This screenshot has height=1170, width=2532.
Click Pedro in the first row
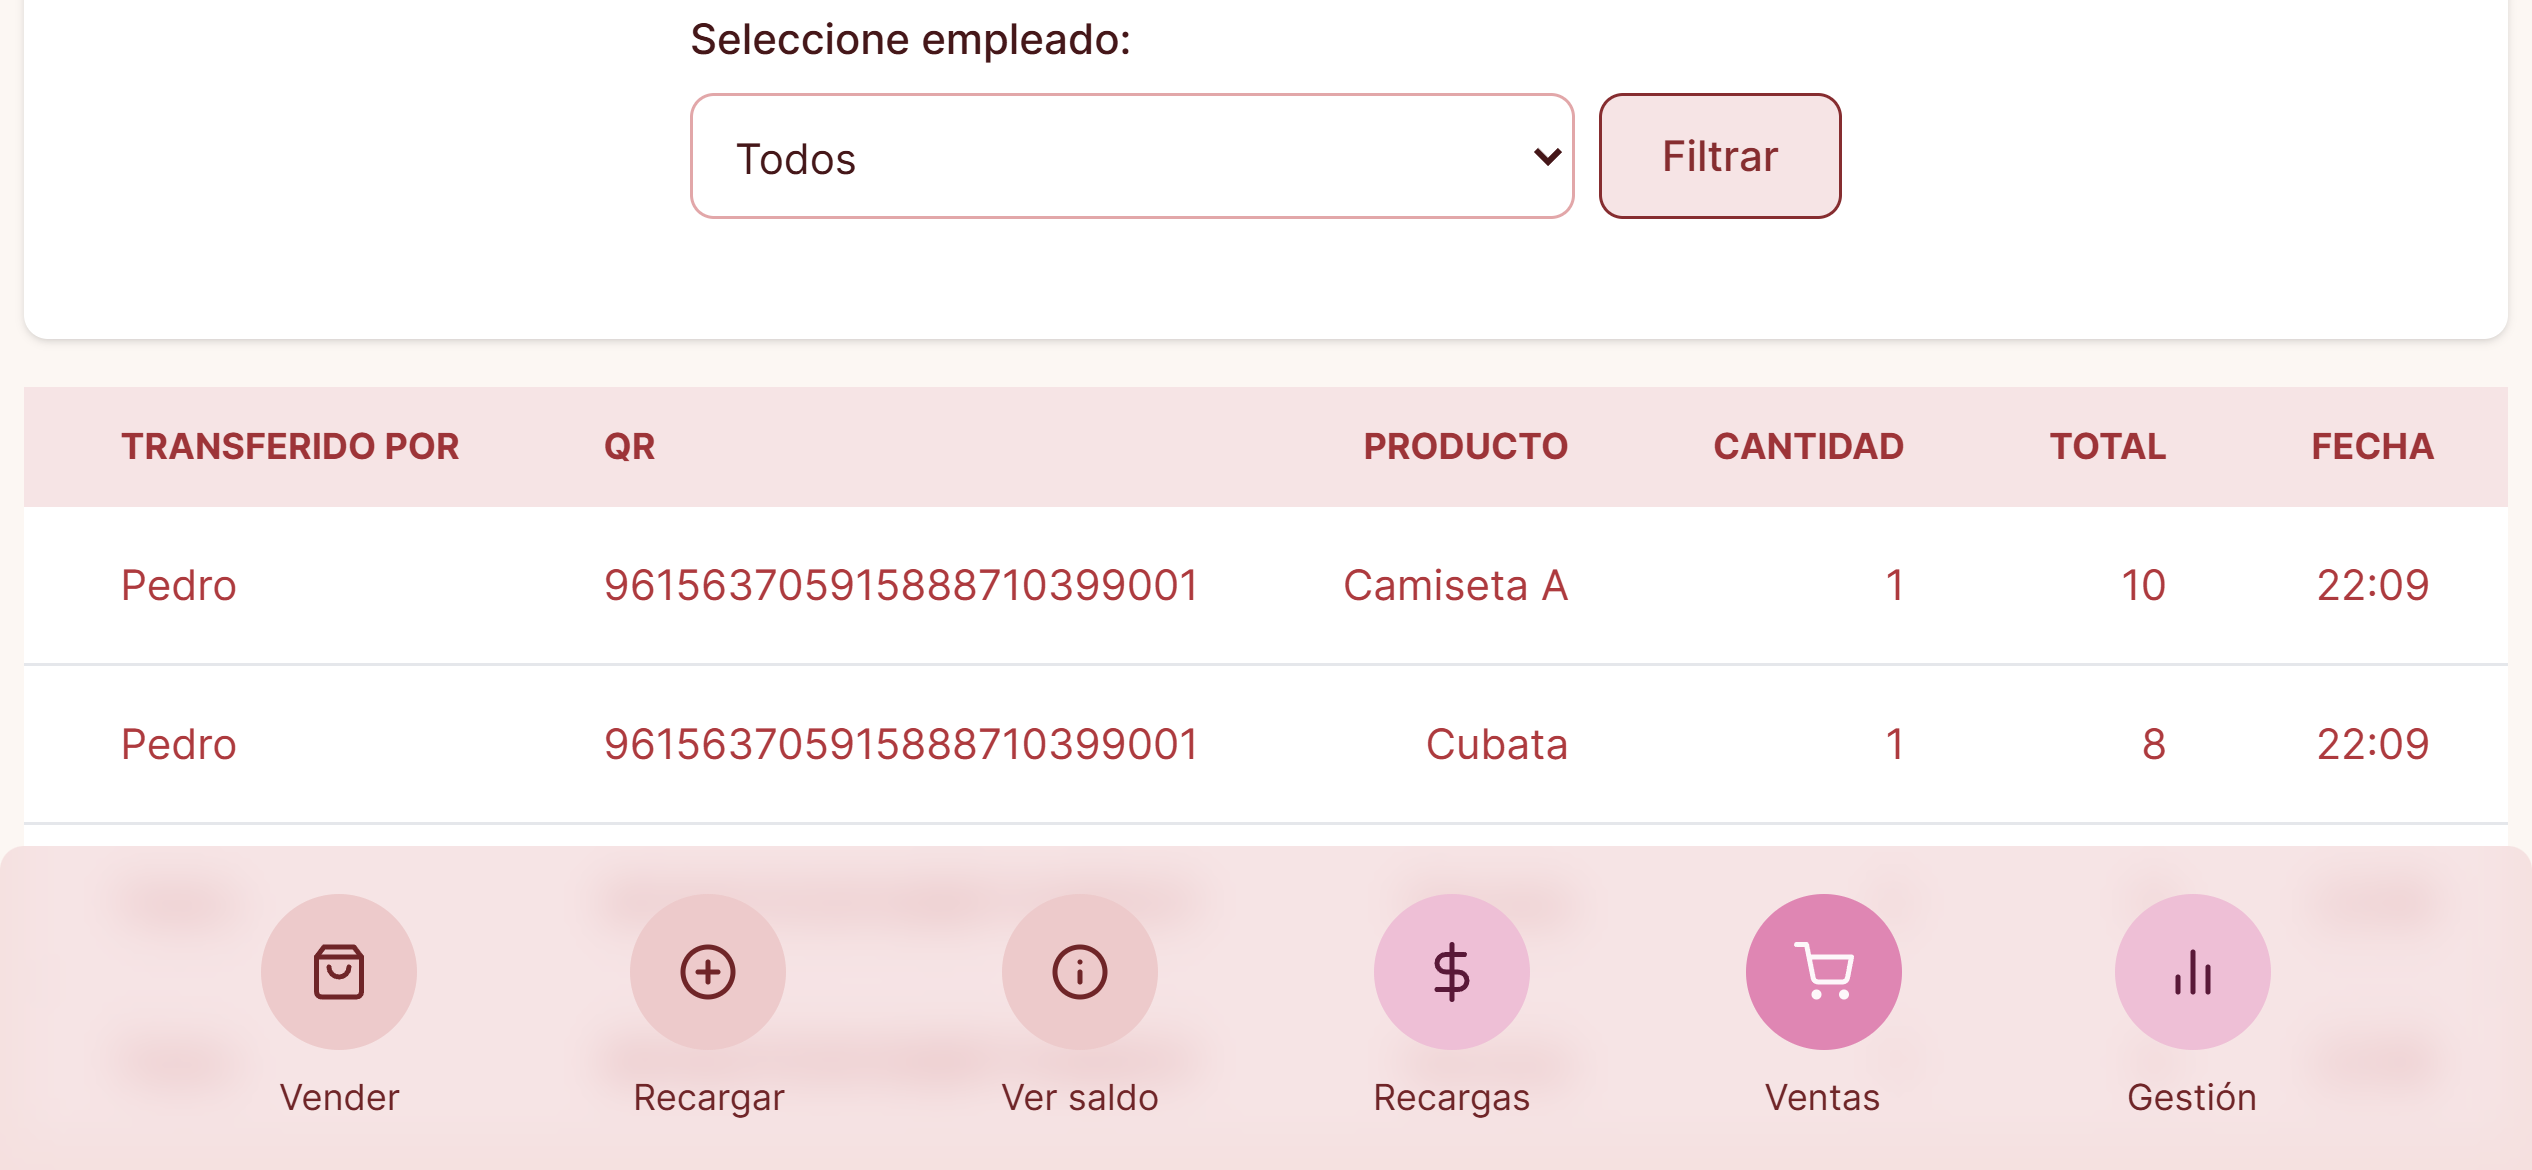click(x=179, y=585)
